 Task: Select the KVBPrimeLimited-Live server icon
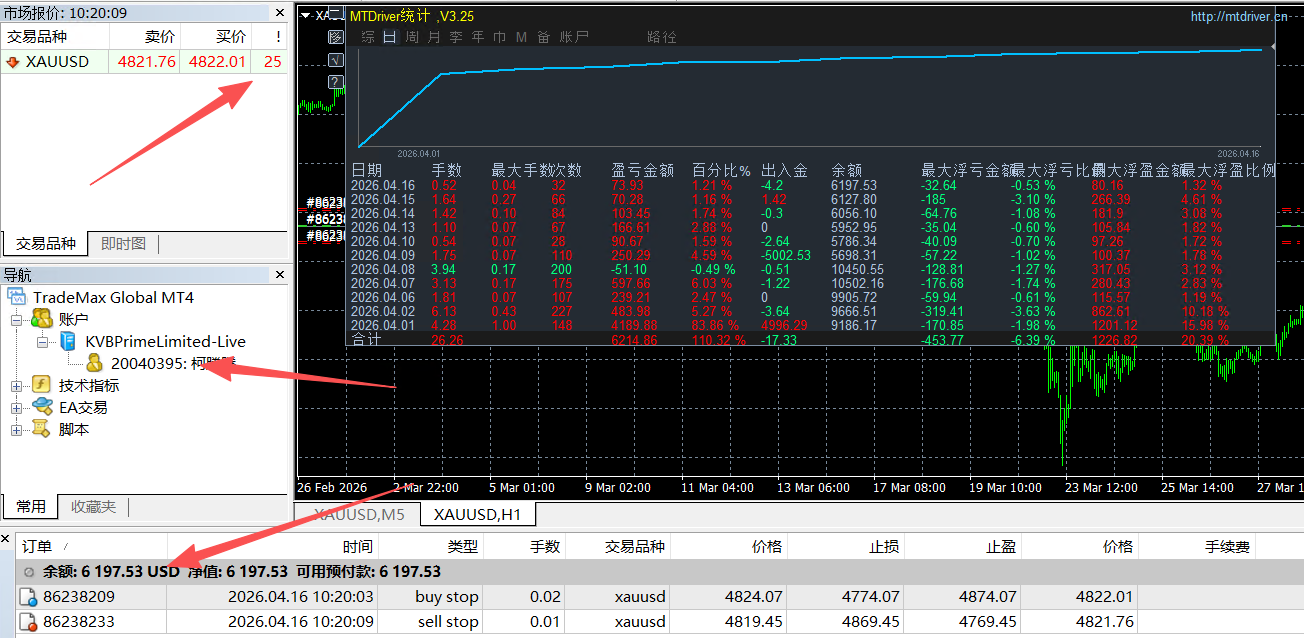point(69,342)
